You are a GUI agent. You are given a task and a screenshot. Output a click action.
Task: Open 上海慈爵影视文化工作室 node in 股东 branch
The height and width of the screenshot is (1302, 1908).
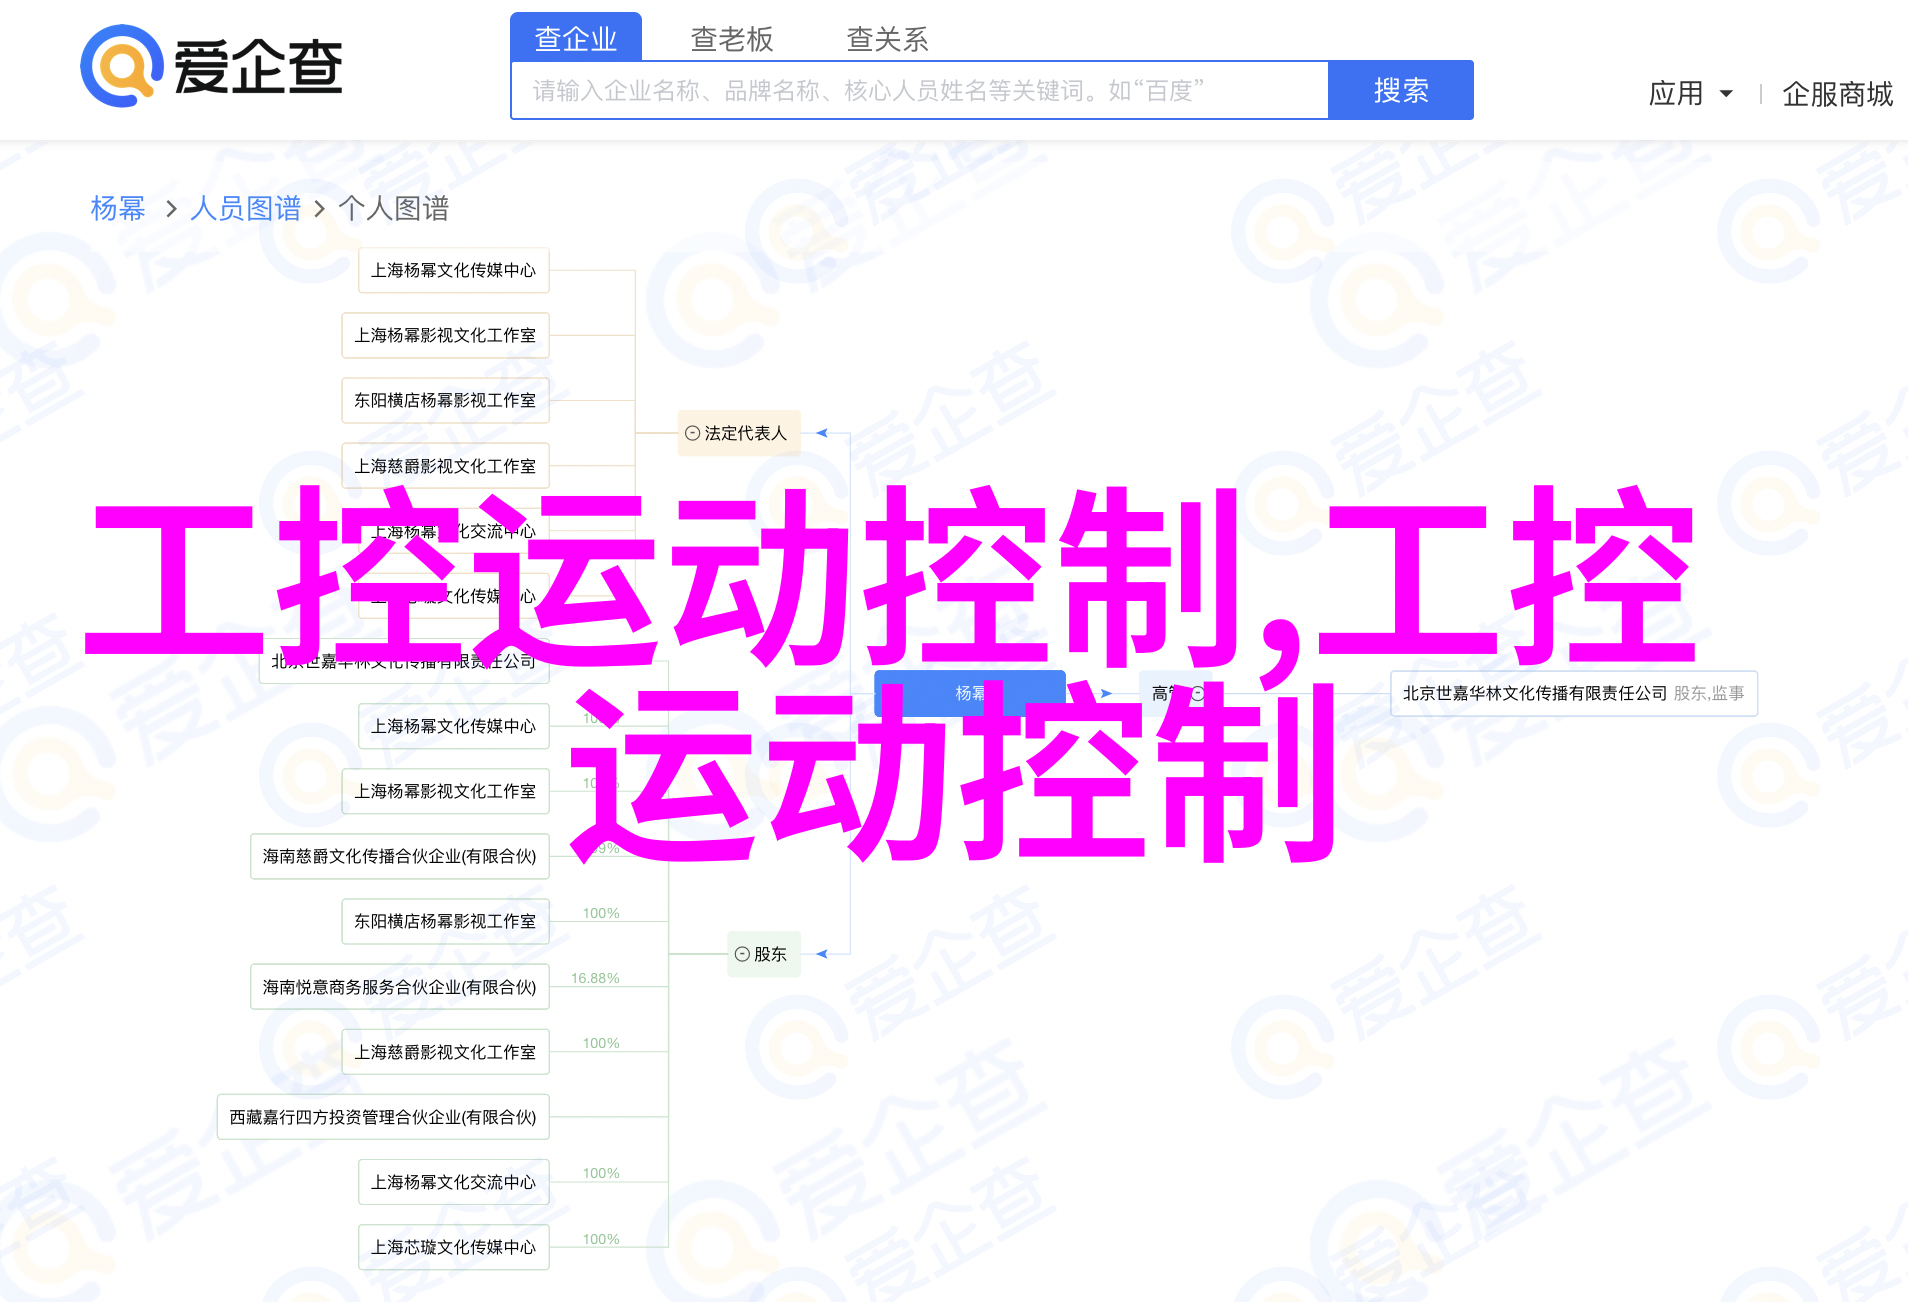coord(445,1052)
